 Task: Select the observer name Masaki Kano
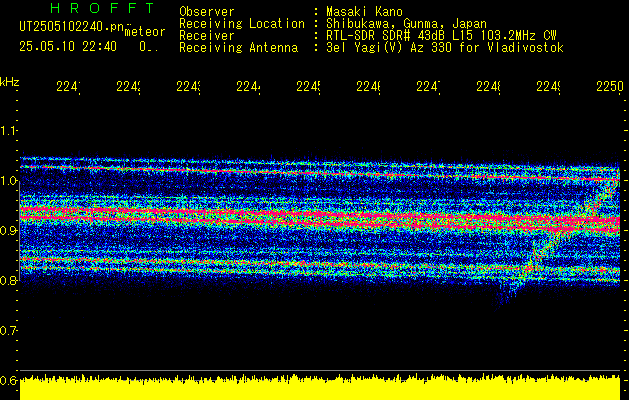364,12
